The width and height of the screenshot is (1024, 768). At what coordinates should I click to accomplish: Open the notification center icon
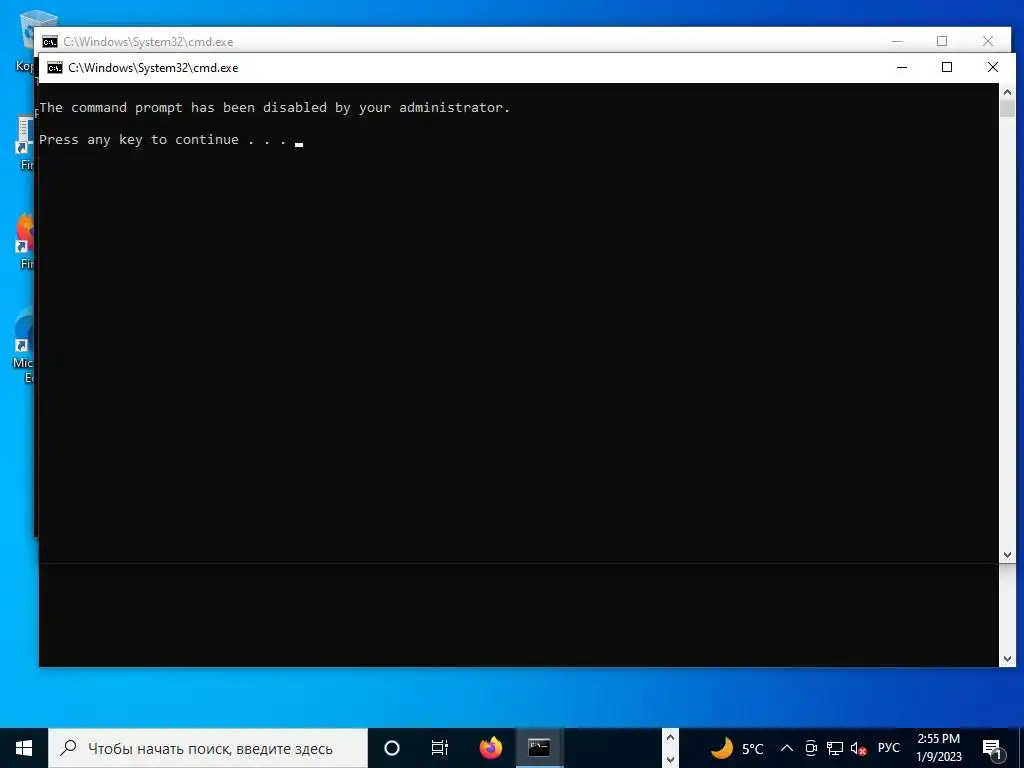coord(992,749)
